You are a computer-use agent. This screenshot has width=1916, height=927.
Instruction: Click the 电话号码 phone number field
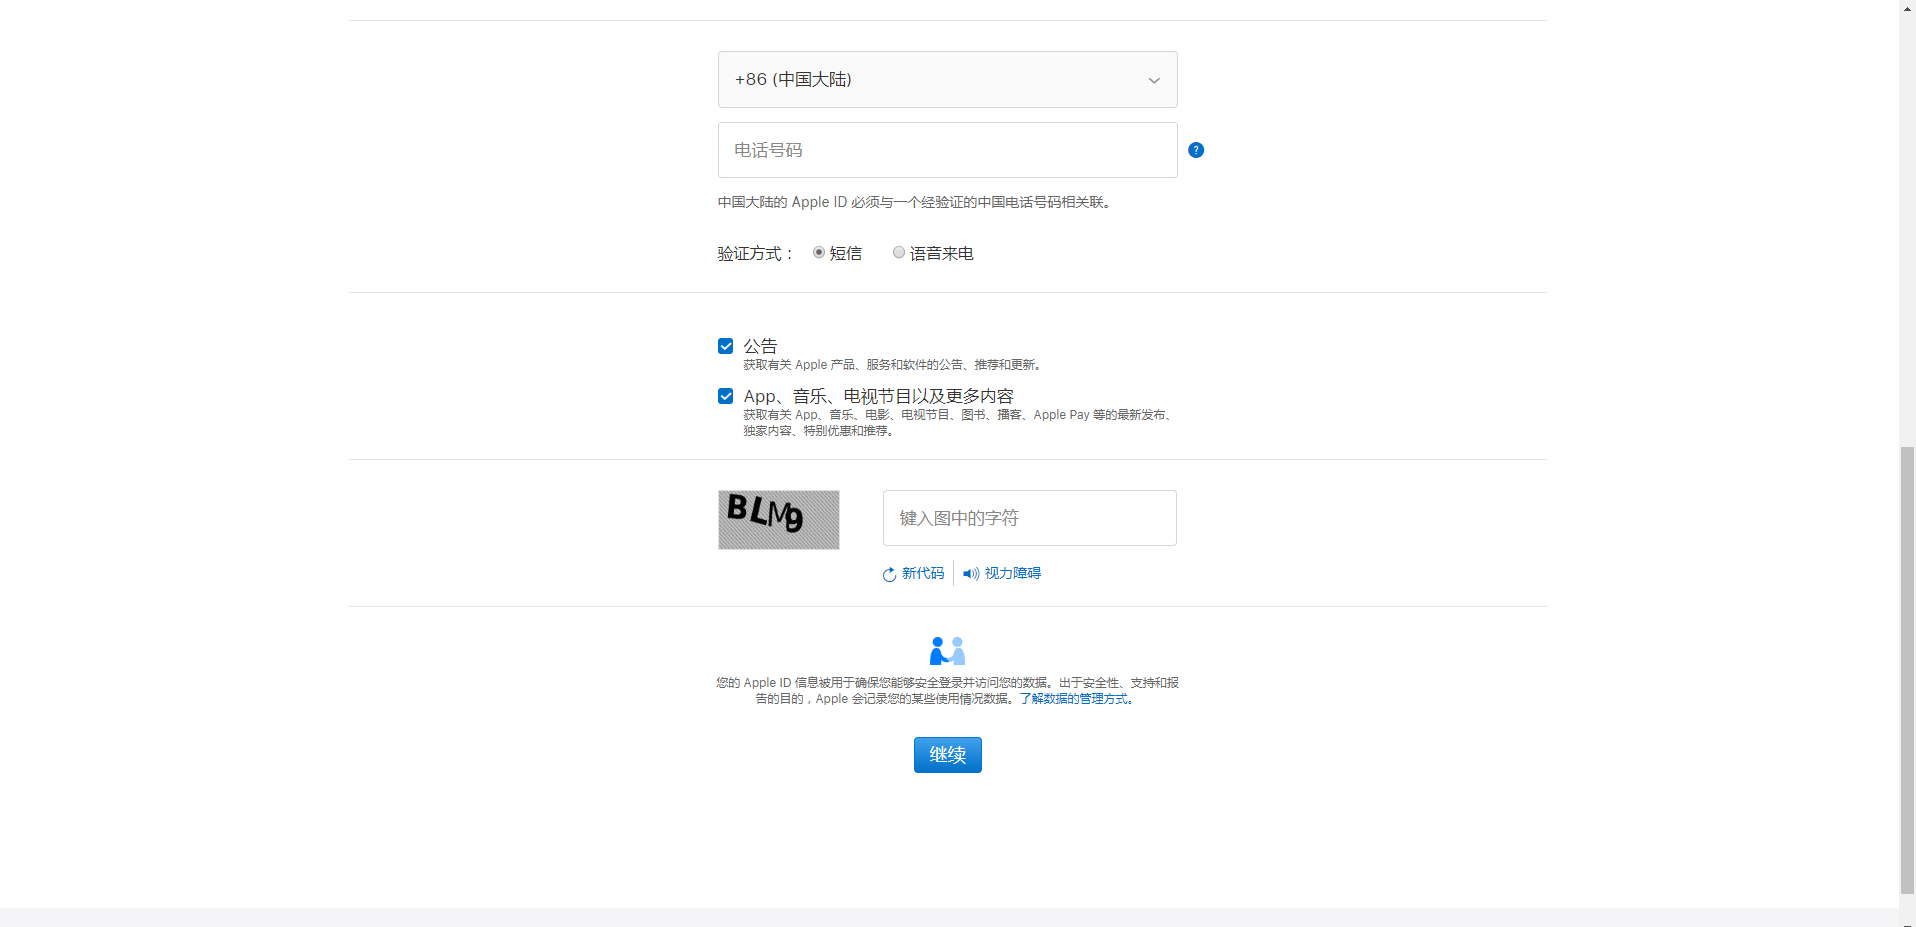[x=947, y=150]
